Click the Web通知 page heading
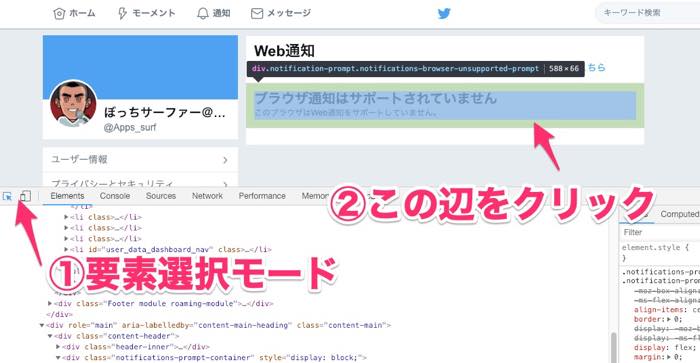 284,51
